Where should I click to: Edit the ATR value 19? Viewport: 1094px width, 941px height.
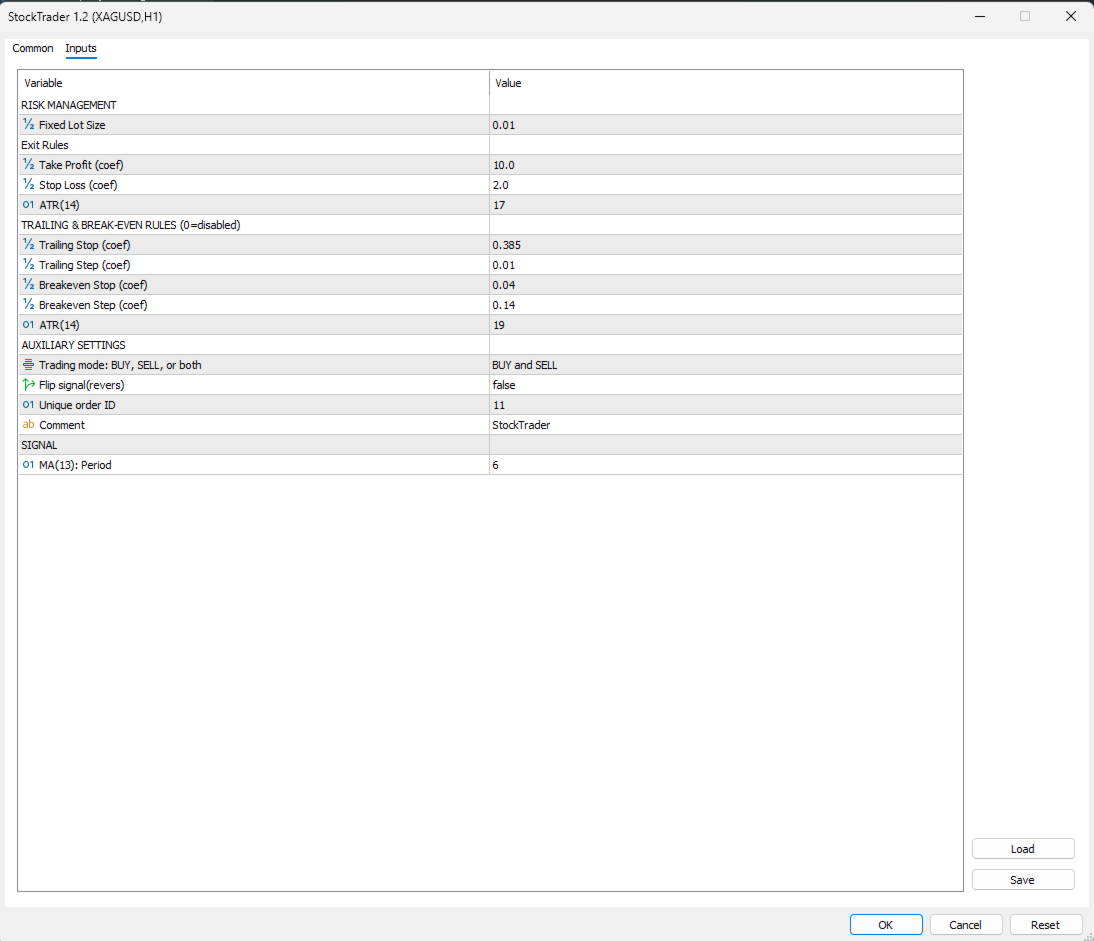click(x=726, y=325)
